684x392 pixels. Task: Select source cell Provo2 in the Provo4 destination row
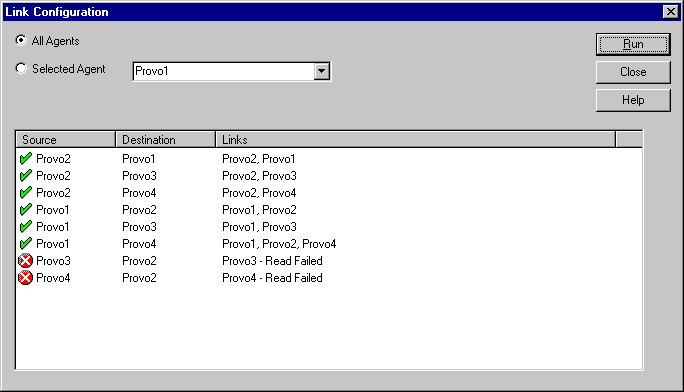[53, 193]
